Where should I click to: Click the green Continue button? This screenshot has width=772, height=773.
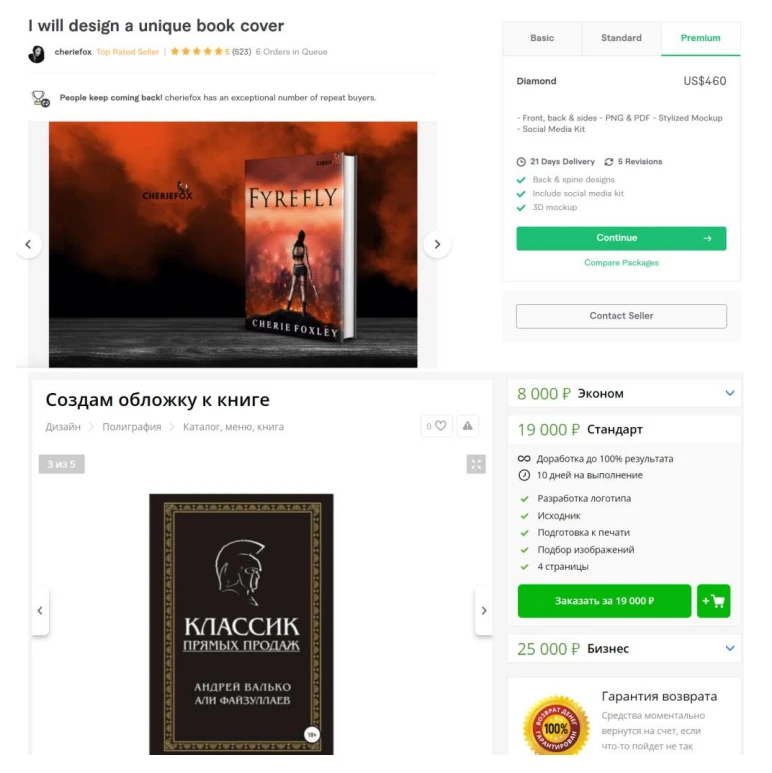pyautogui.click(x=621, y=238)
